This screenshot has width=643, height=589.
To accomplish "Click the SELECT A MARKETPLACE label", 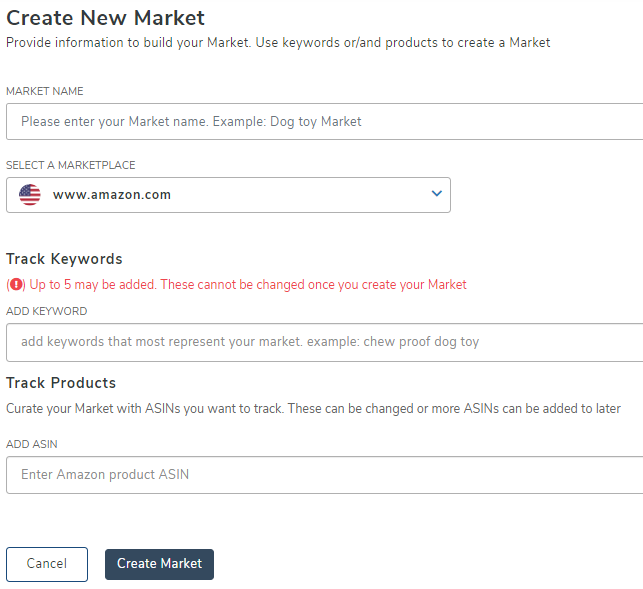I will point(70,165).
